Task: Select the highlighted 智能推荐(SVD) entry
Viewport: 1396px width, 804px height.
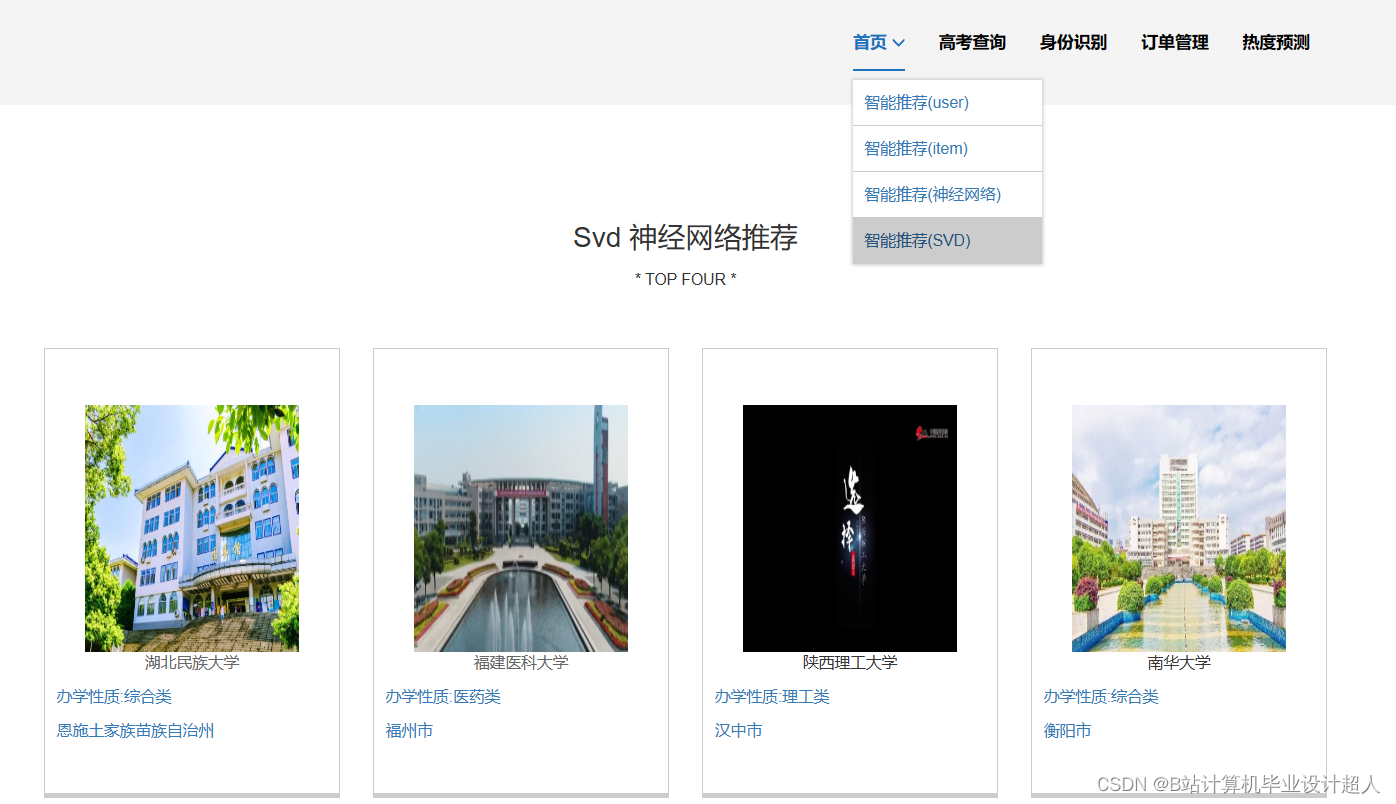Action: pos(947,241)
